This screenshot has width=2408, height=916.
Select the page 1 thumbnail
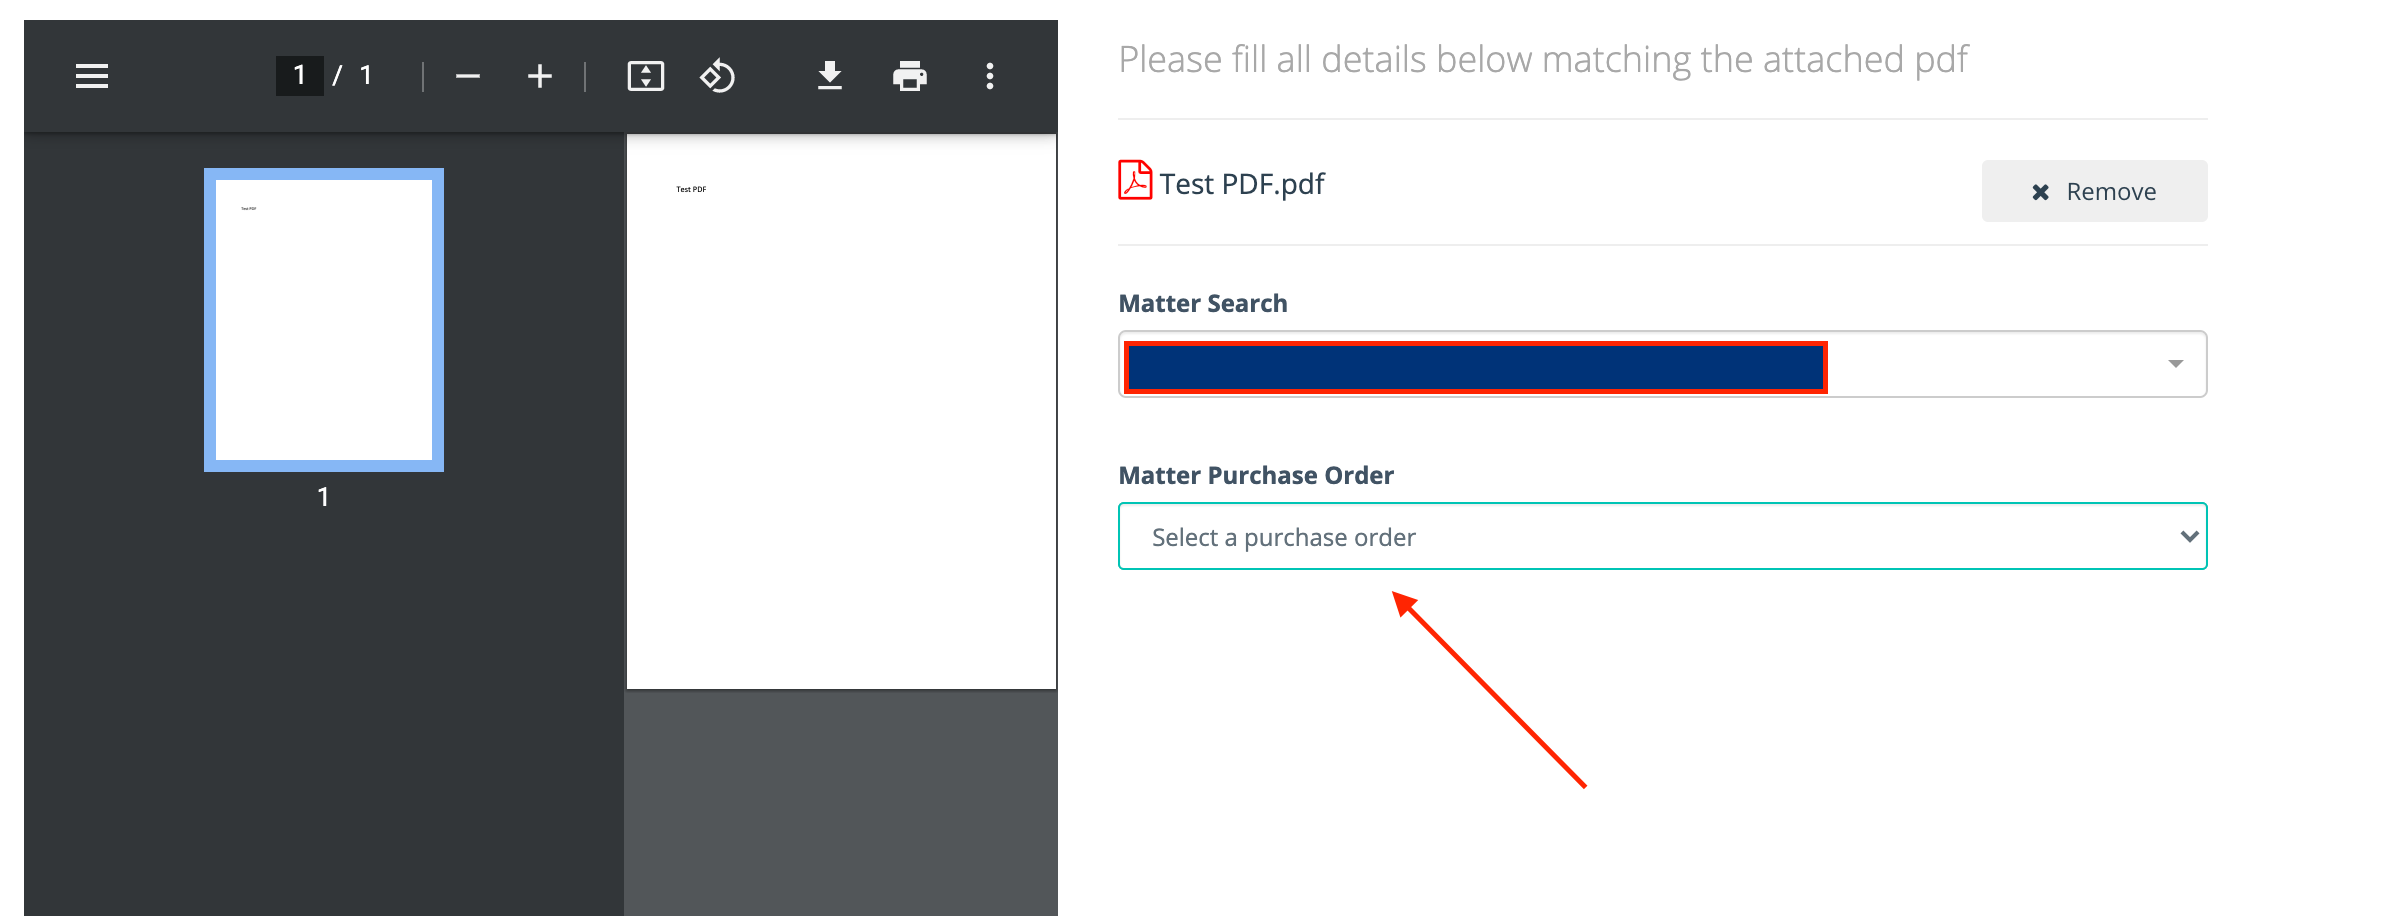(324, 320)
